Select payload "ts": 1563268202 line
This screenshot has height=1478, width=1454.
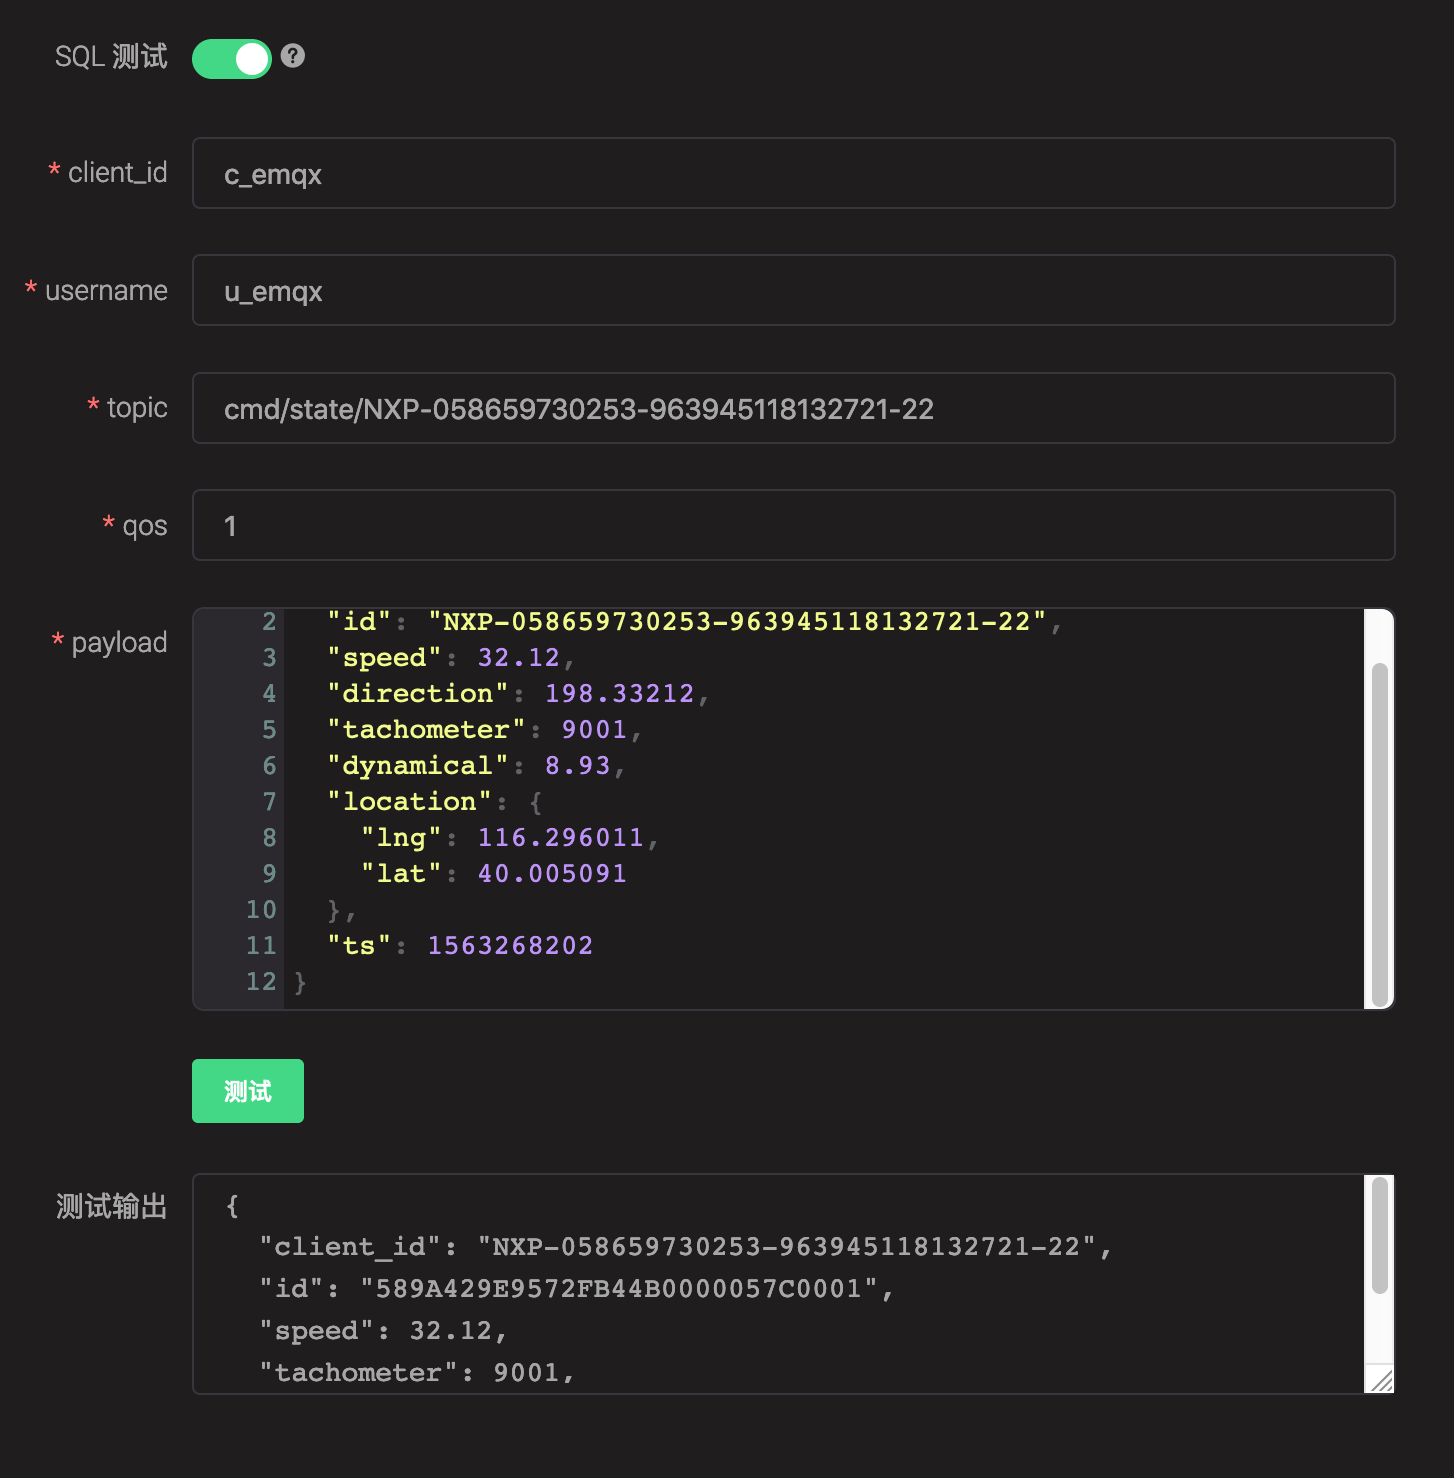pyautogui.click(x=460, y=946)
